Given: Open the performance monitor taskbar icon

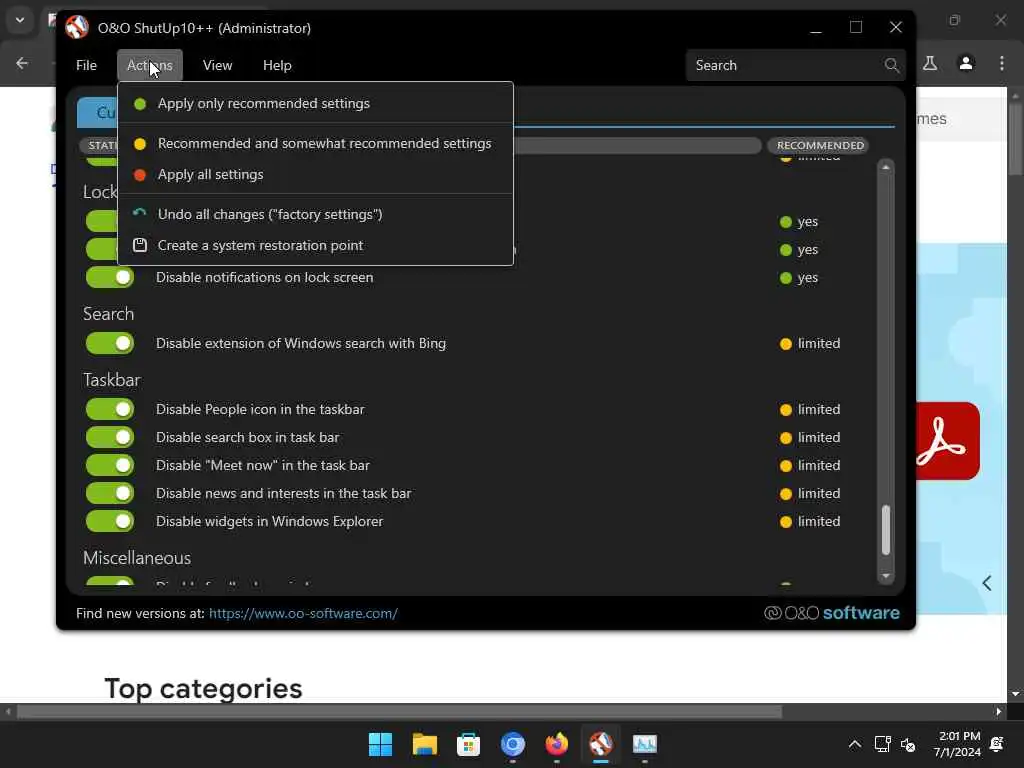Looking at the screenshot, I should [645, 744].
